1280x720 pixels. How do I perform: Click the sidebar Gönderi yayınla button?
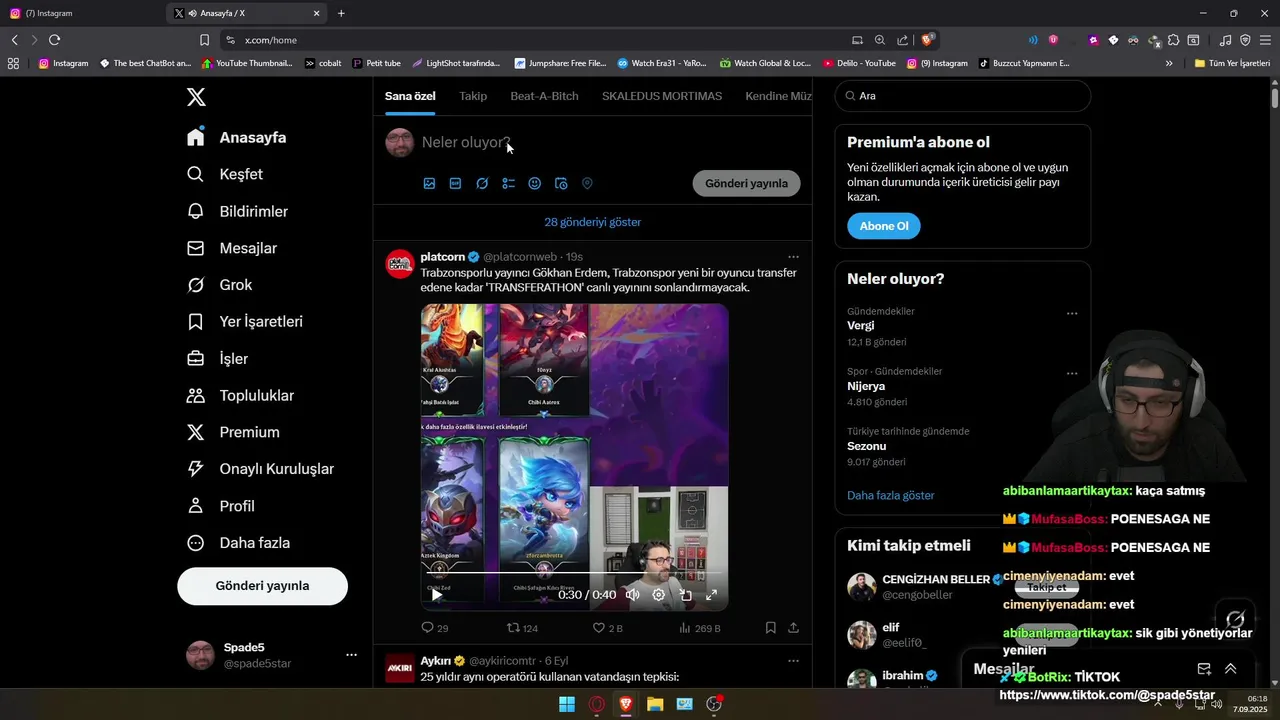click(x=262, y=586)
